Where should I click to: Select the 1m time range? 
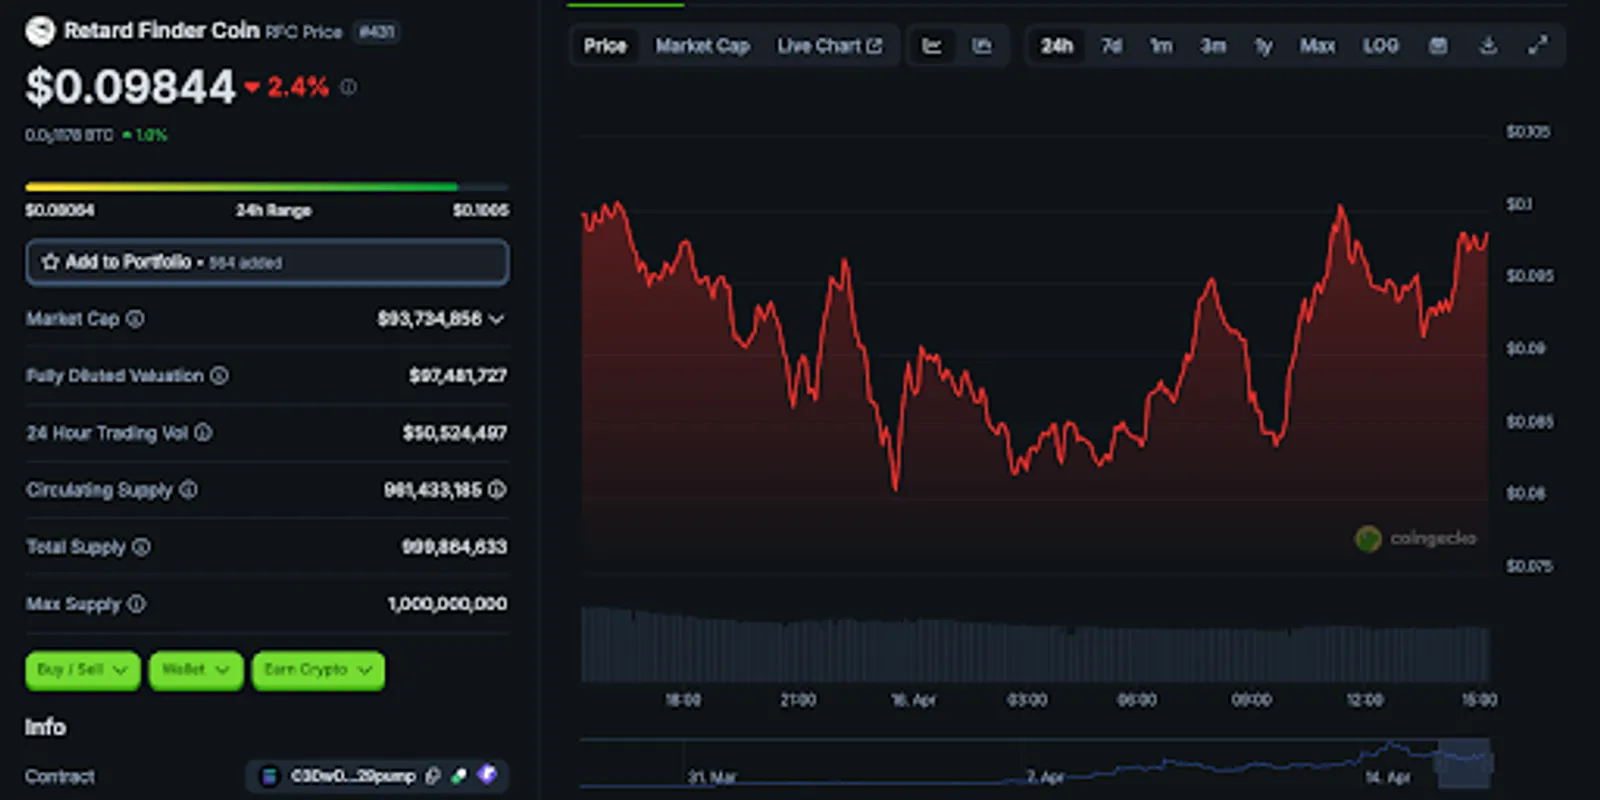[1161, 46]
